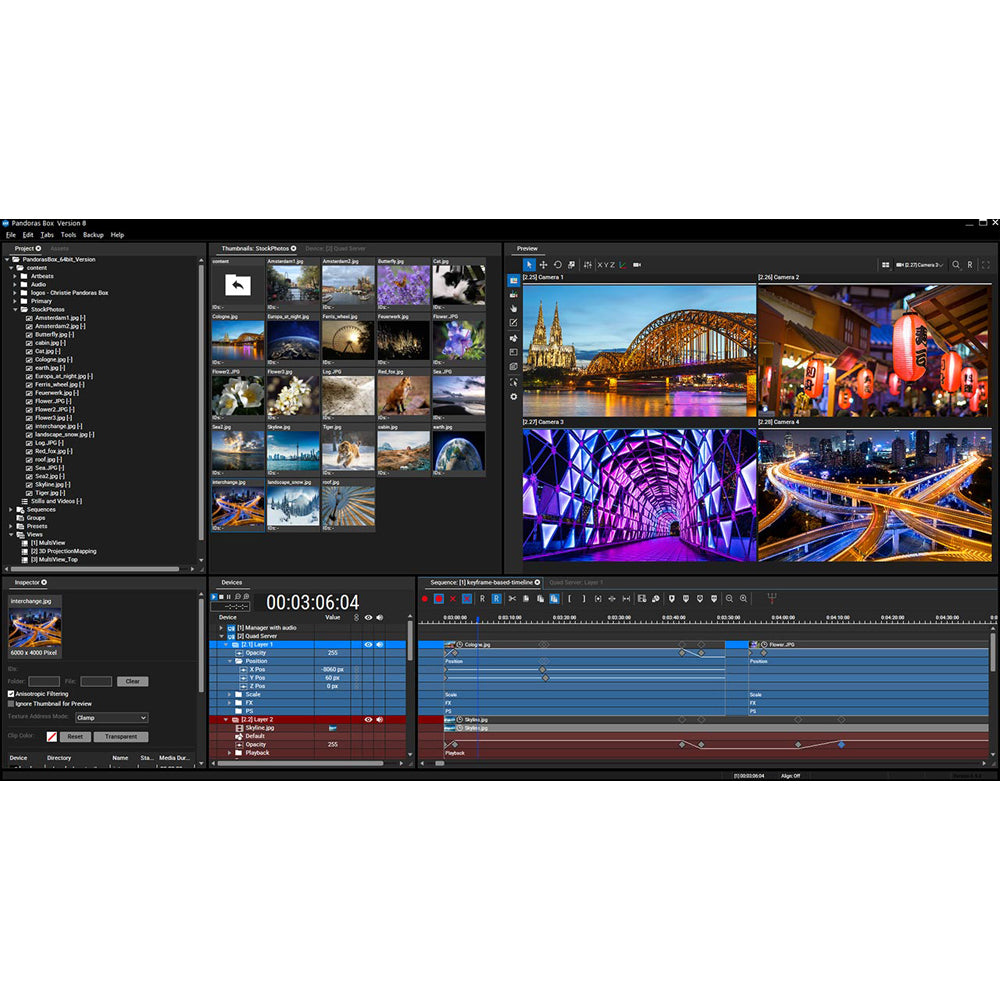Click the camera icon in the Preview toolbar

[638, 264]
